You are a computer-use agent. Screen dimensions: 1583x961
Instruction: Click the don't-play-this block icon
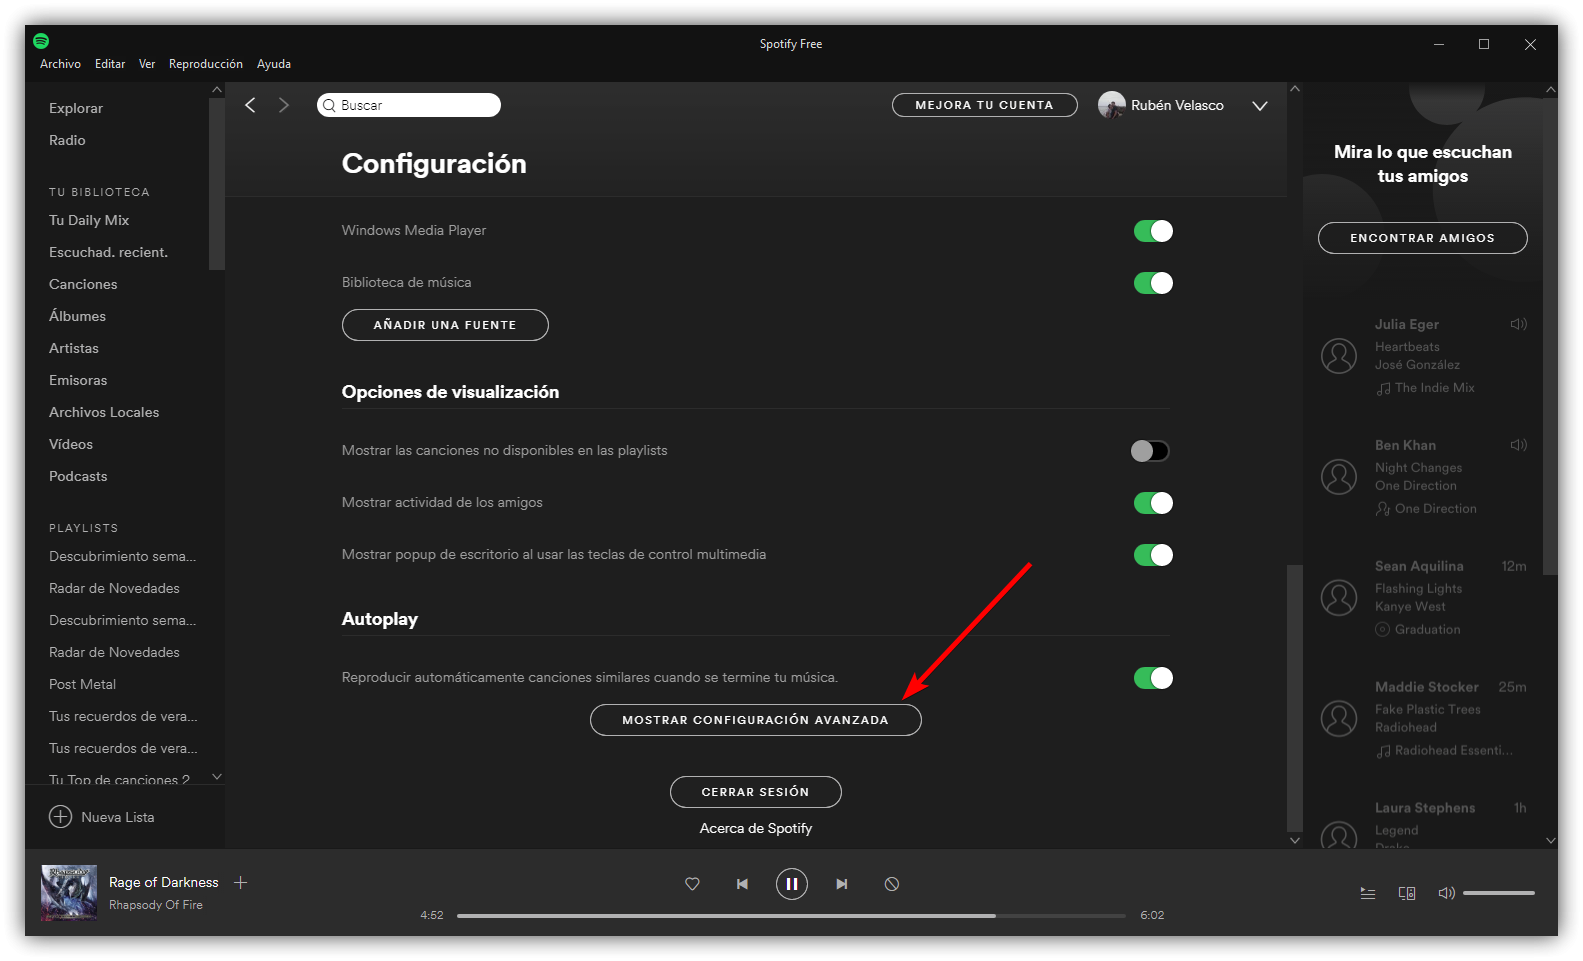coord(892,884)
